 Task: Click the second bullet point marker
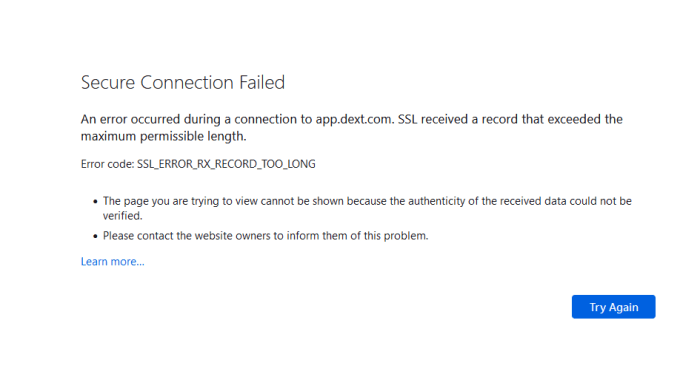(x=95, y=236)
